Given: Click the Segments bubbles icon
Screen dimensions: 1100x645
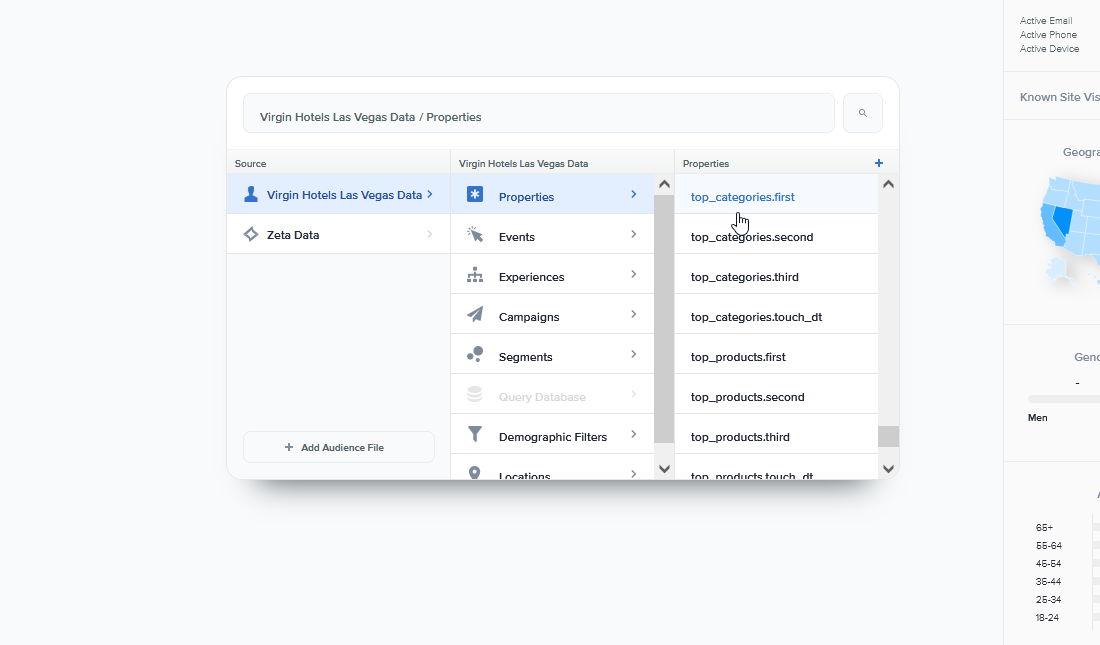Looking at the screenshot, I should click(x=475, y=355).
